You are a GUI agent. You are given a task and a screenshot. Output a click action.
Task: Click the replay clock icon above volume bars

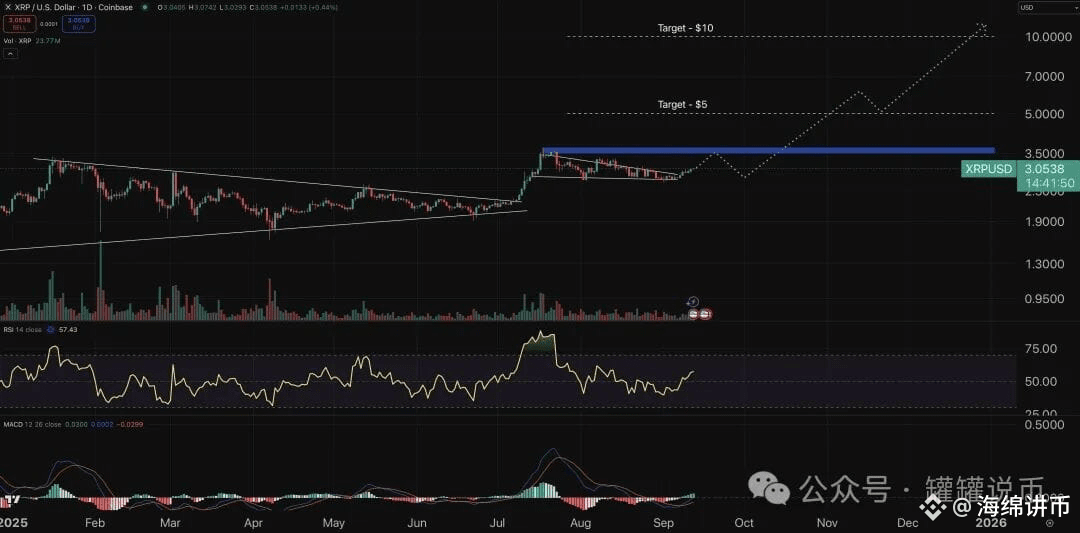[x=694, y=302]
